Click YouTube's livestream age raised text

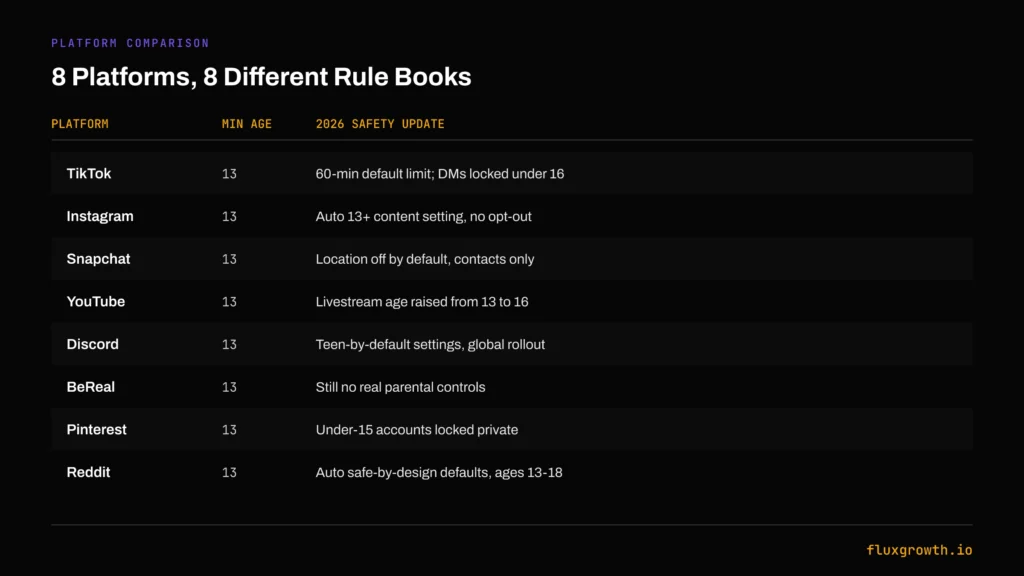click(422, 302)
